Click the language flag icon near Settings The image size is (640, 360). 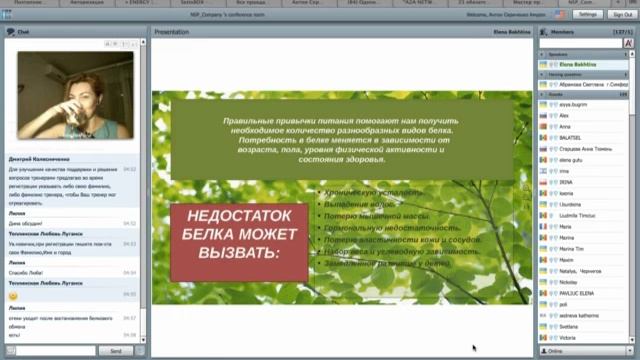point(560,14)
